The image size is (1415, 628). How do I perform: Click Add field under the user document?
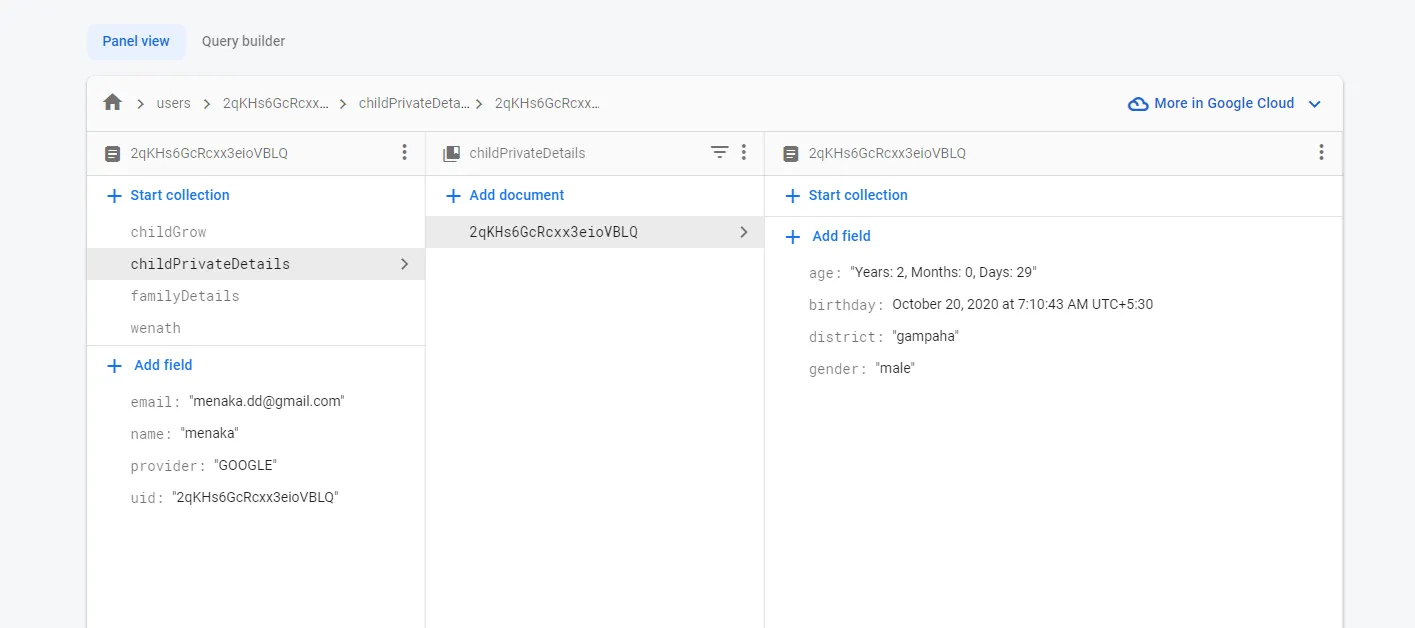coord(162,365)
